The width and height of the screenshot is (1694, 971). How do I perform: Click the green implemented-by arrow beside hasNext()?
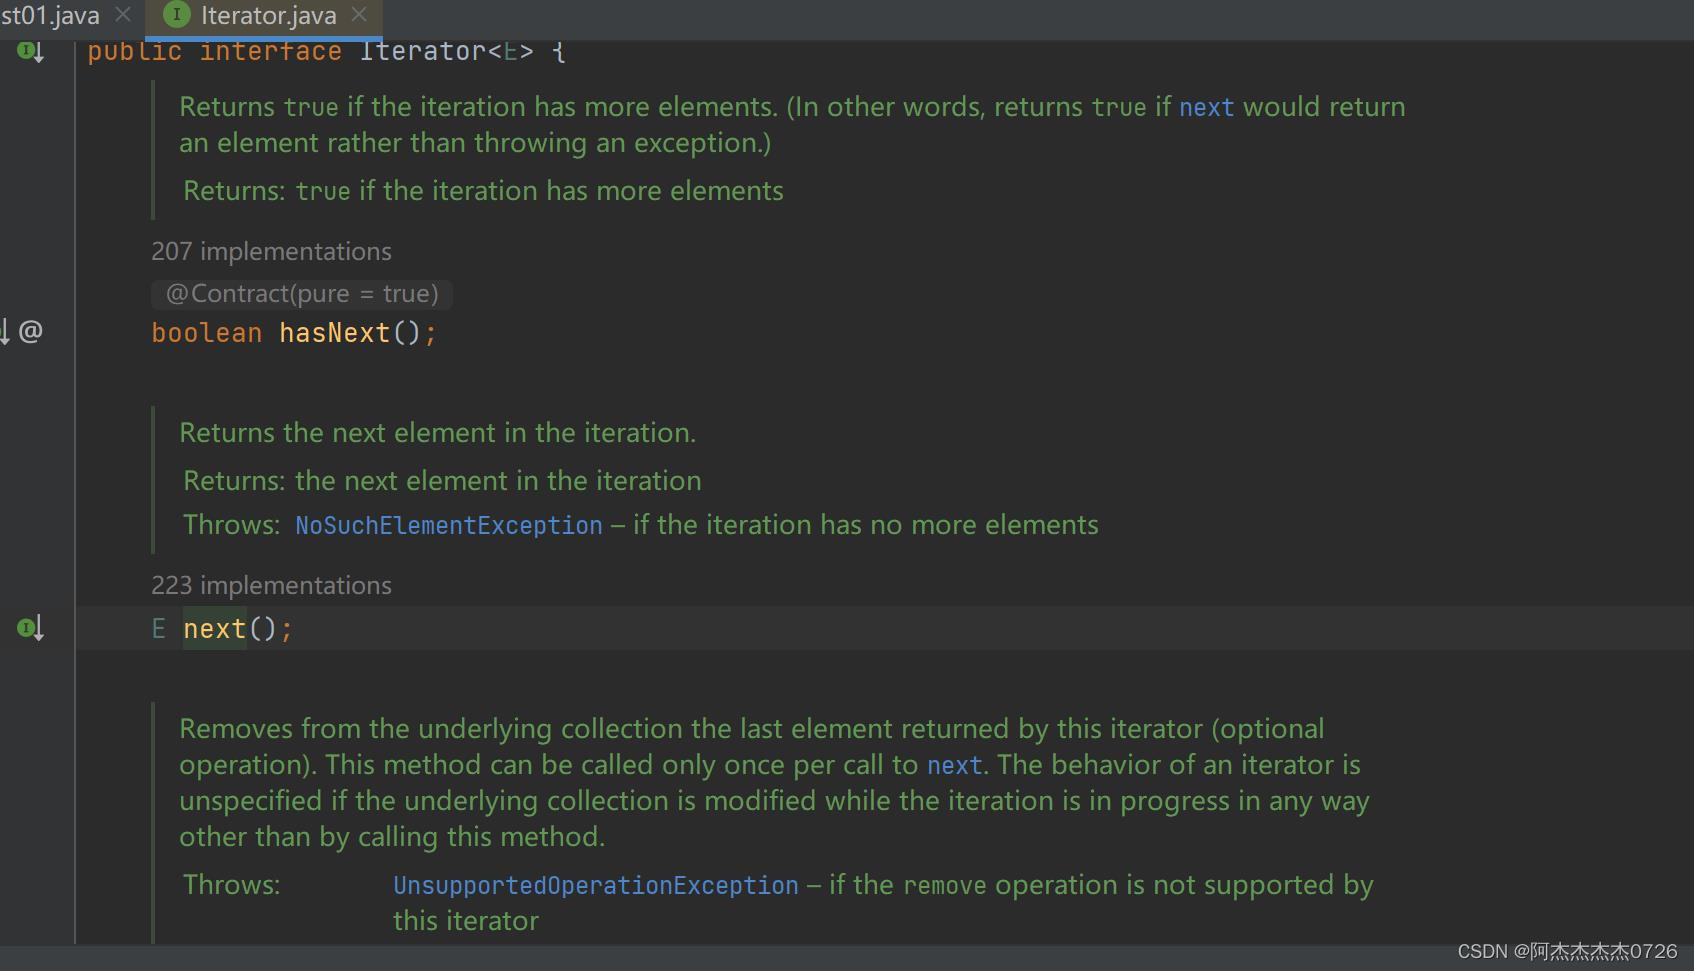coord(6,330)
